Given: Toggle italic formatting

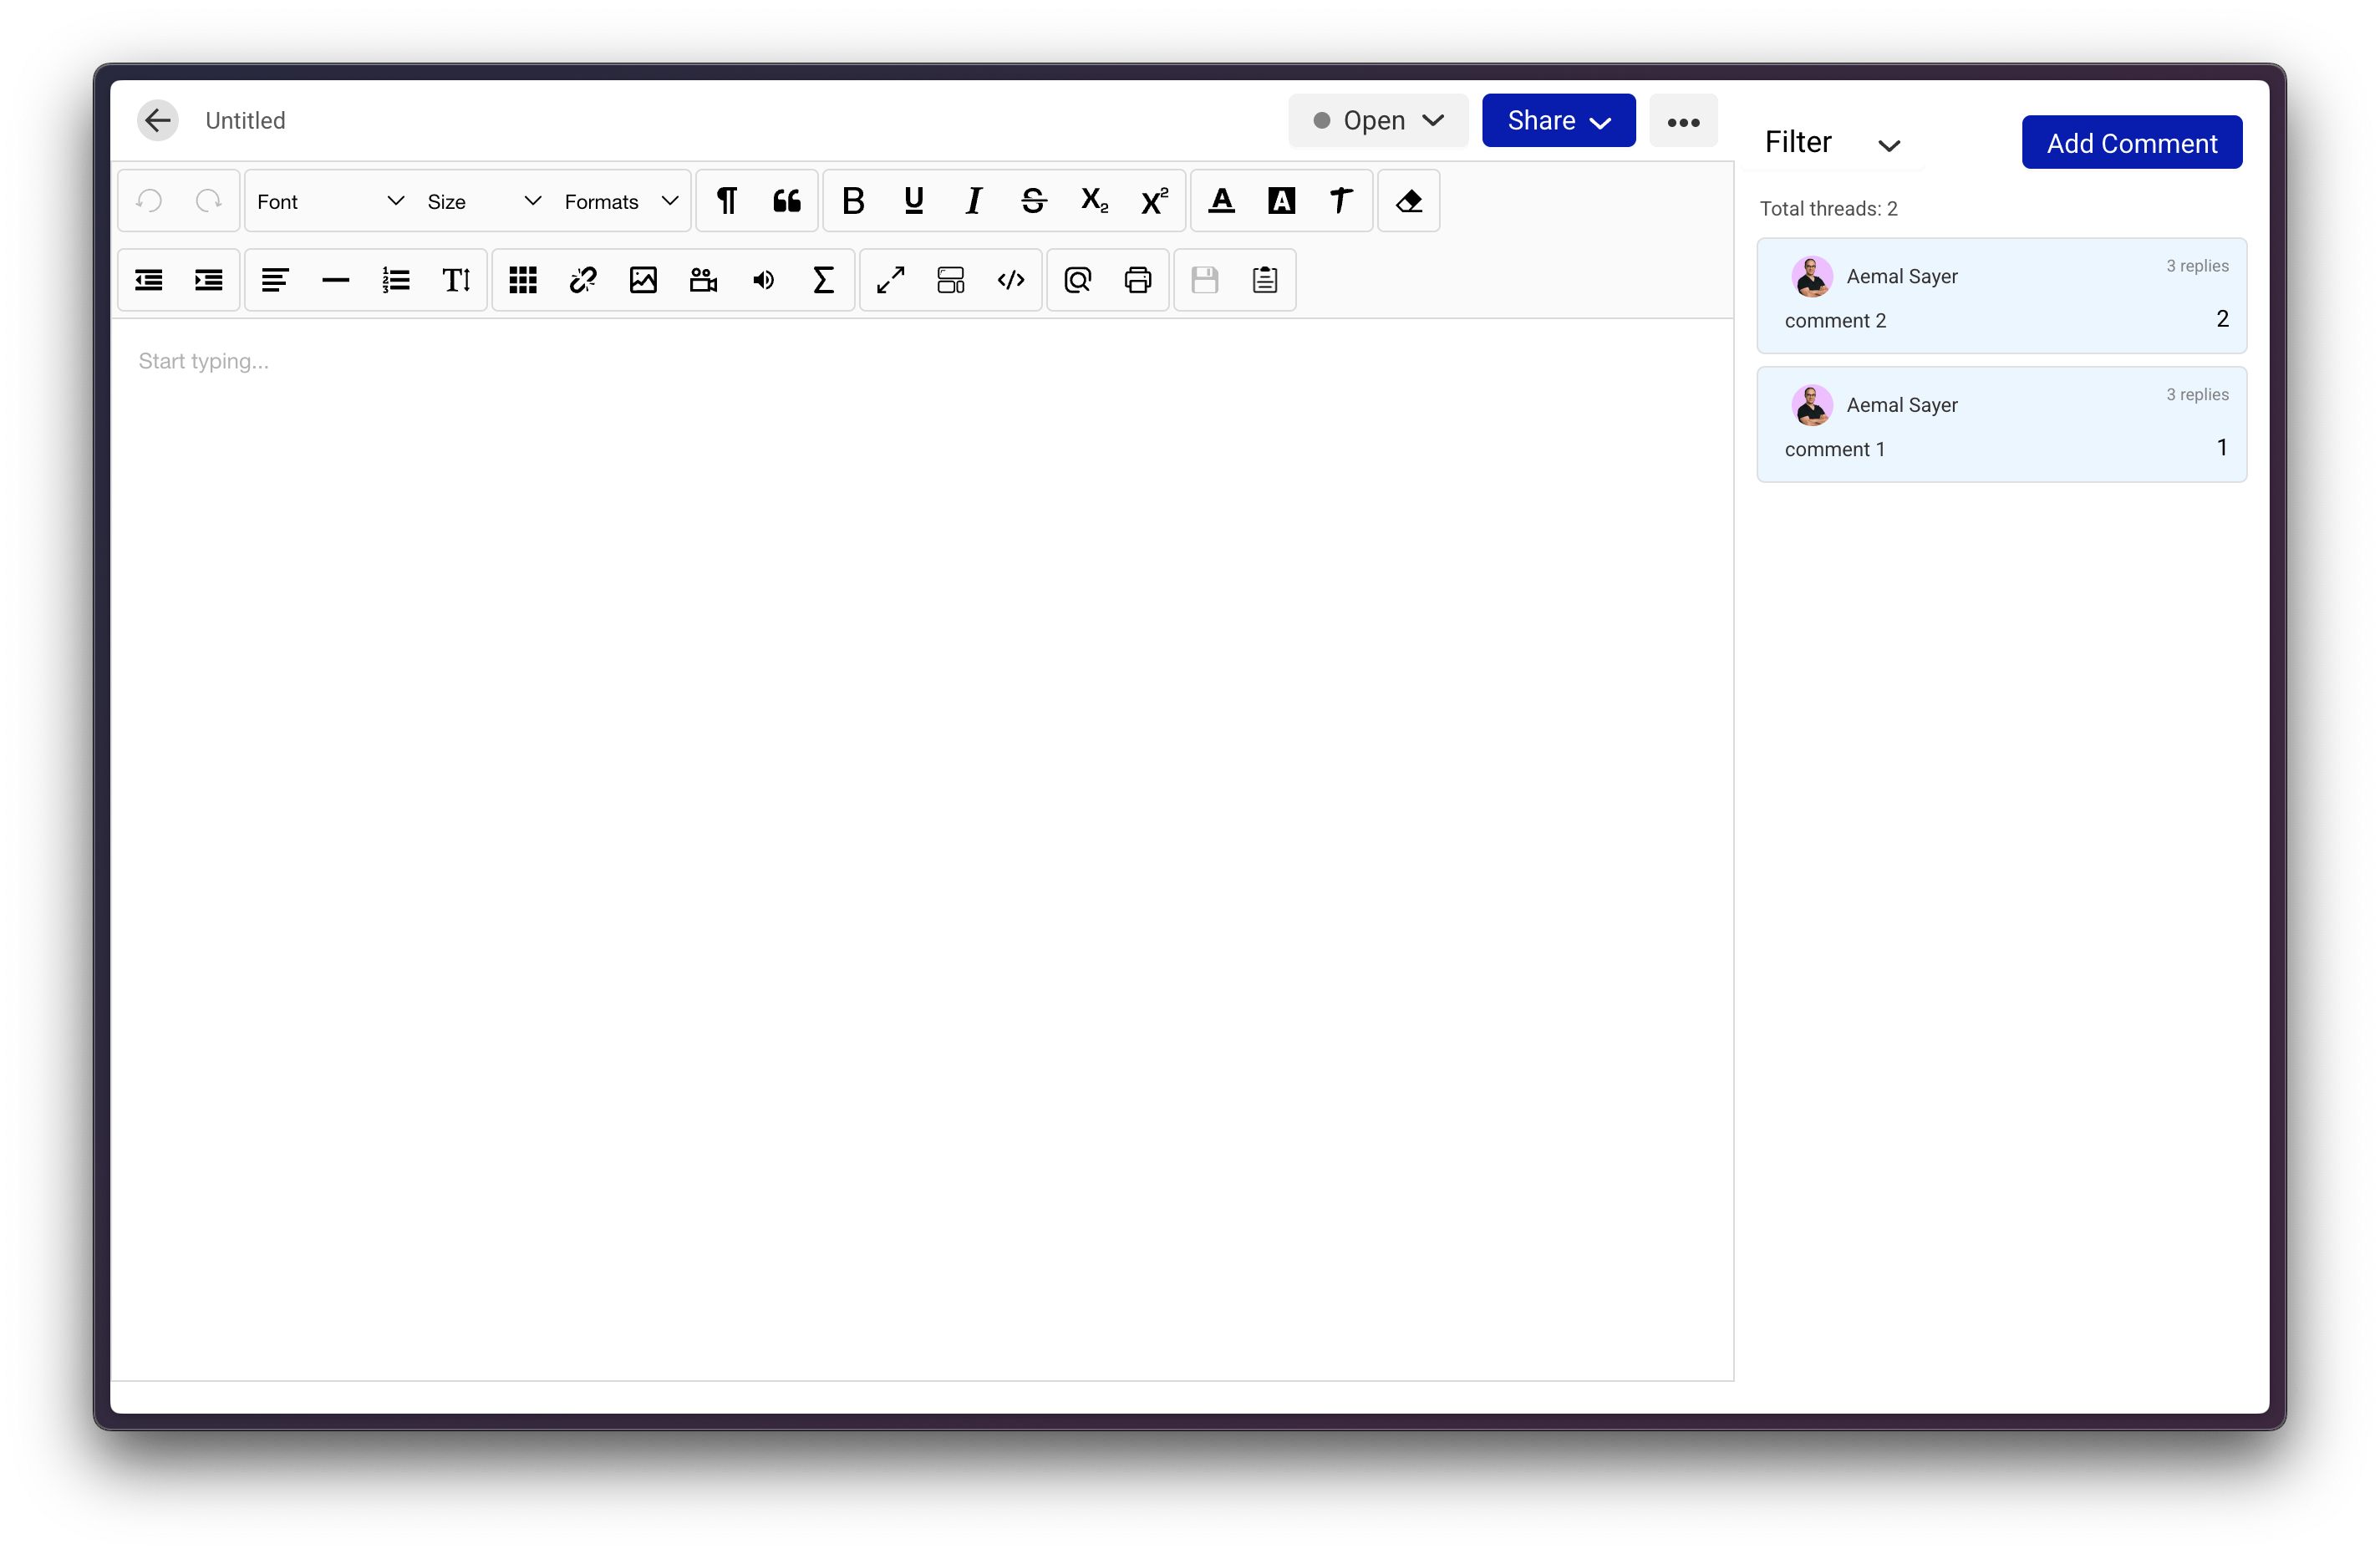Looking at the screenshot, I should (x=973, y=202).
